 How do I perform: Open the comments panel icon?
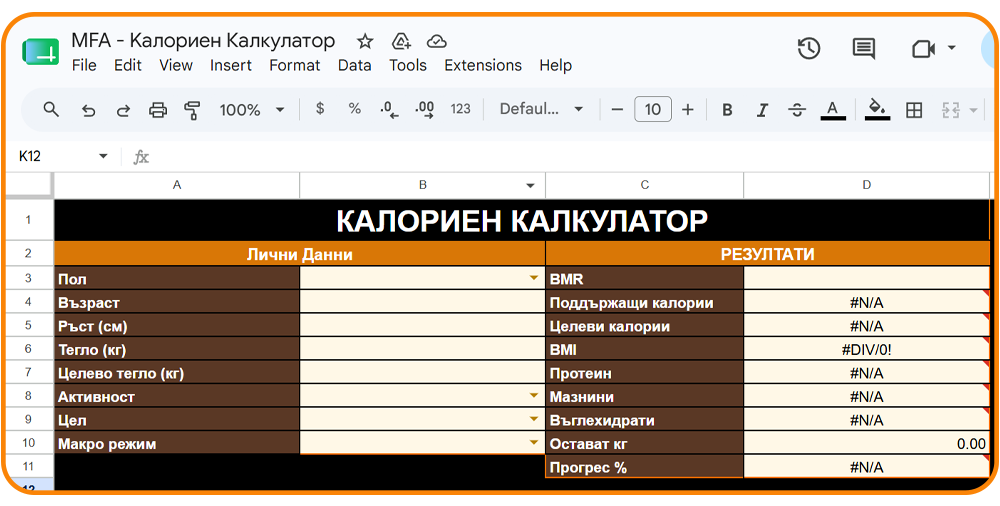tap(864, 48)
